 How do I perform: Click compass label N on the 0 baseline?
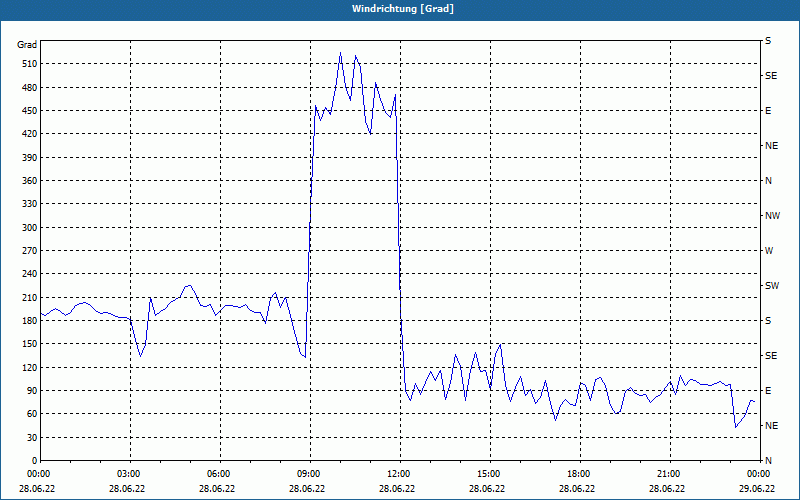(768, 461)
